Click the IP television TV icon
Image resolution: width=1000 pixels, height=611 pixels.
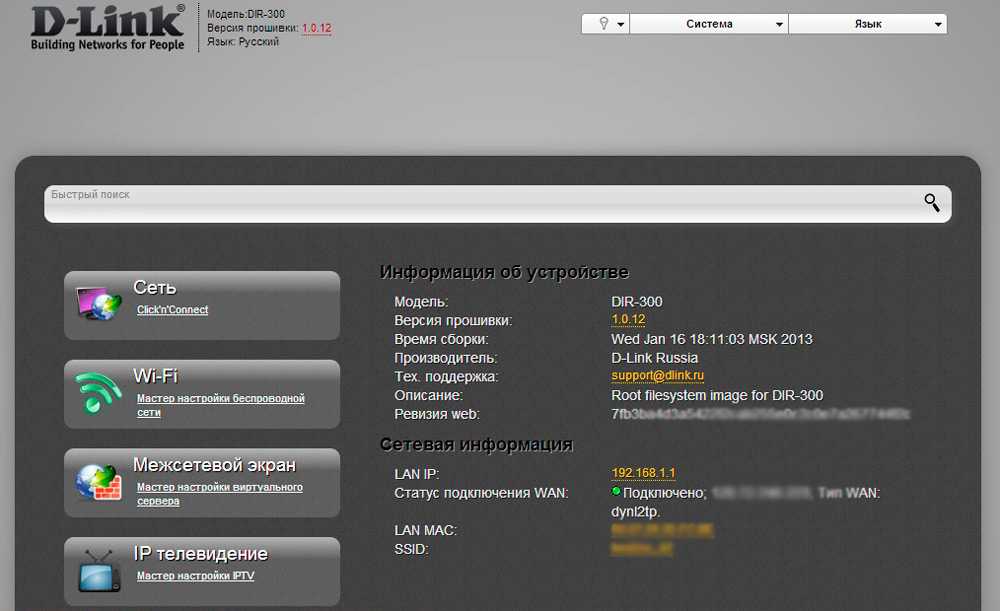click(x=99, y=571)
